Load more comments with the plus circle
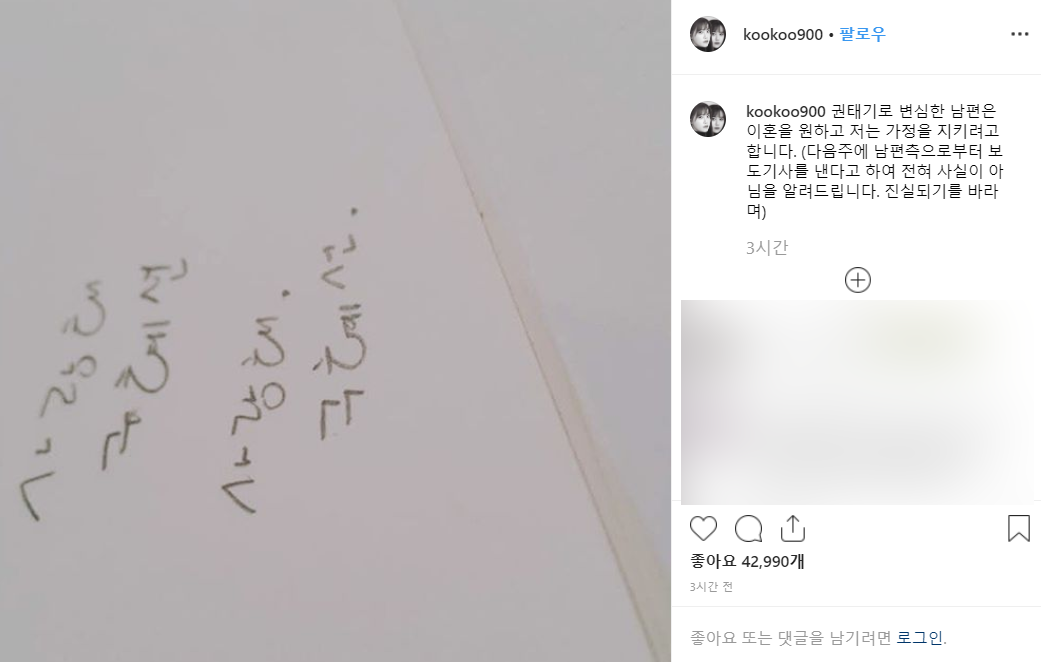This screenshot has height=662, width=1041. (x=858, y=280)
